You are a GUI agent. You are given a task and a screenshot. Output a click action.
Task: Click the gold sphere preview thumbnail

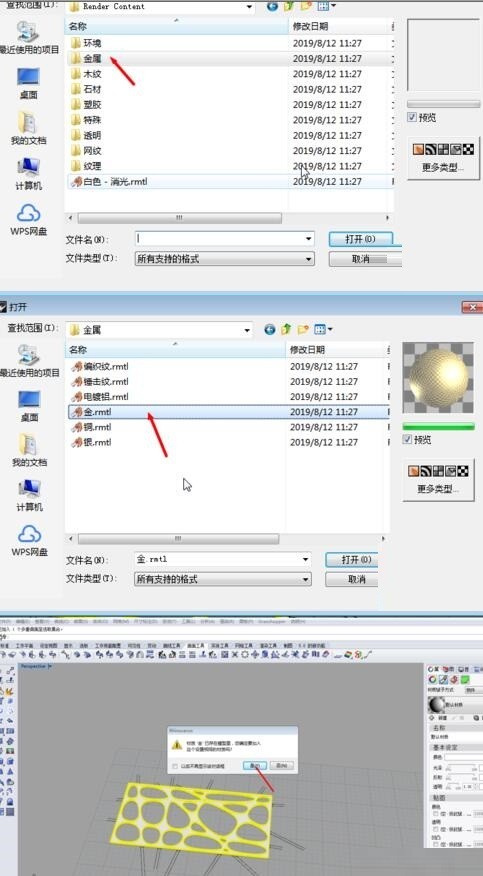pyautogui.click(x=438, y=378)
